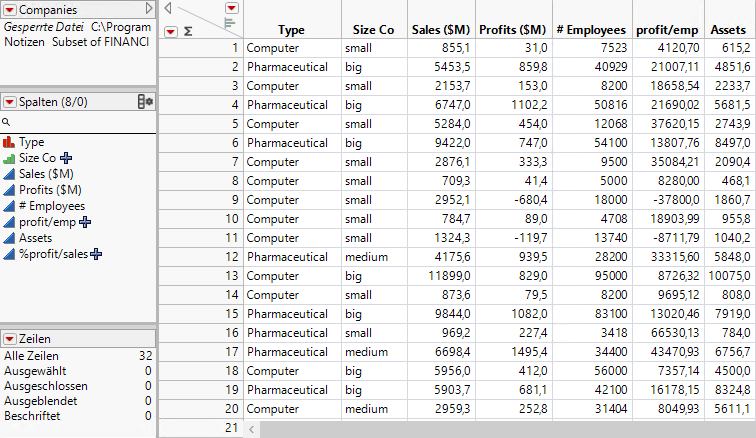
Task: Click the continuous icon beside # Employees
Action: [9, 206]
